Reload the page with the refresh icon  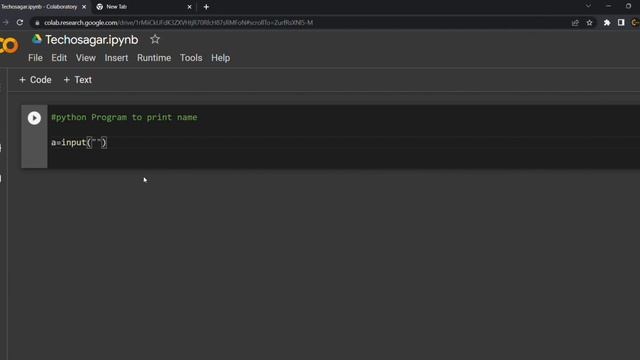20,22
